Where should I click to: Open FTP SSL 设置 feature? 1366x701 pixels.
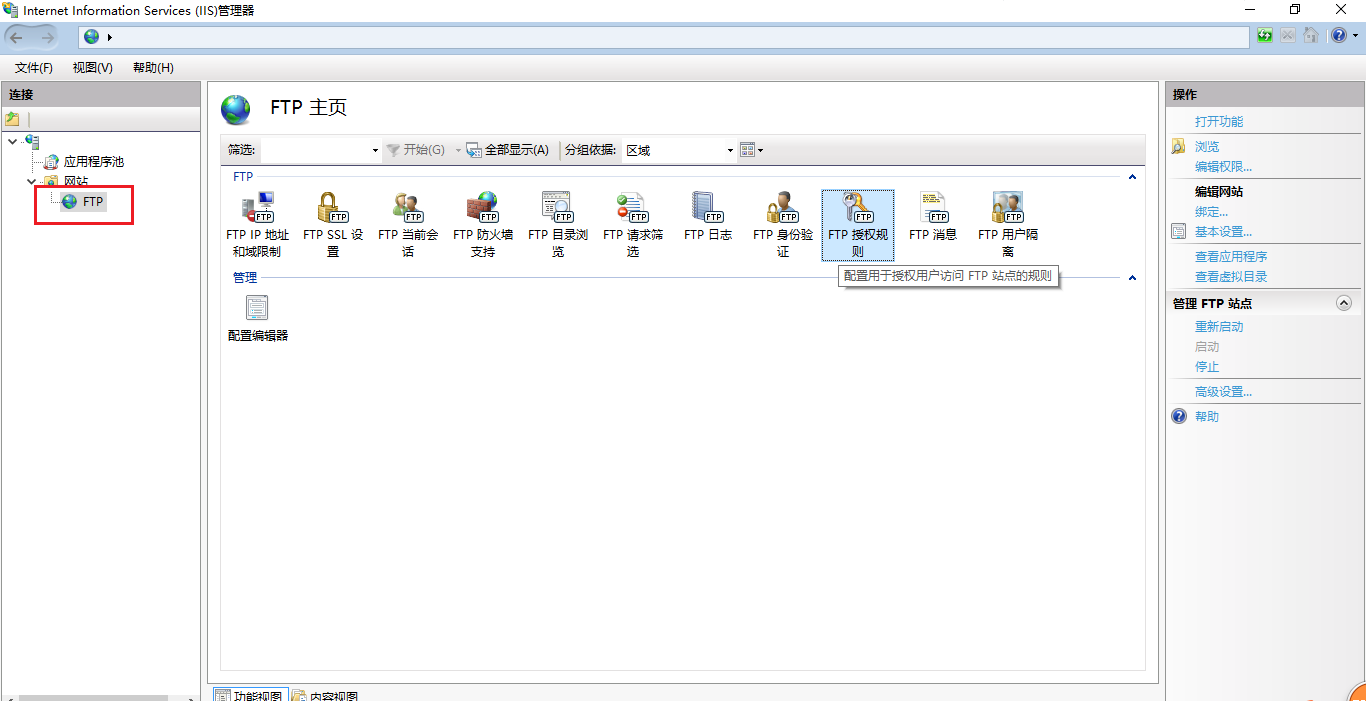pos(333,224)
